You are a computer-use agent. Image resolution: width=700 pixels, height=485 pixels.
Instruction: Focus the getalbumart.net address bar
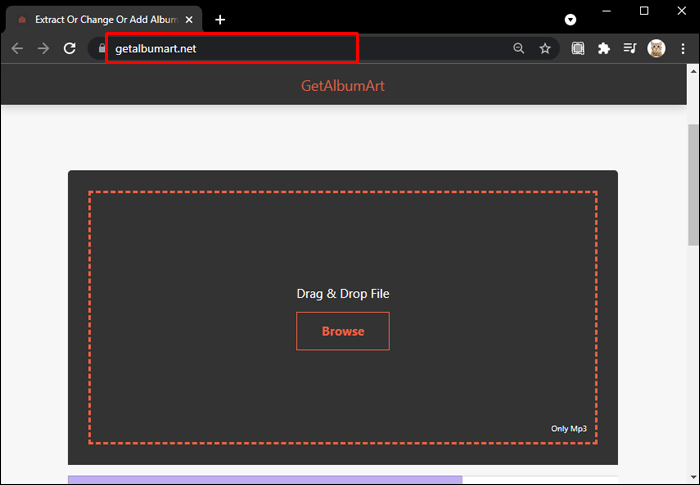pos(308,48)
